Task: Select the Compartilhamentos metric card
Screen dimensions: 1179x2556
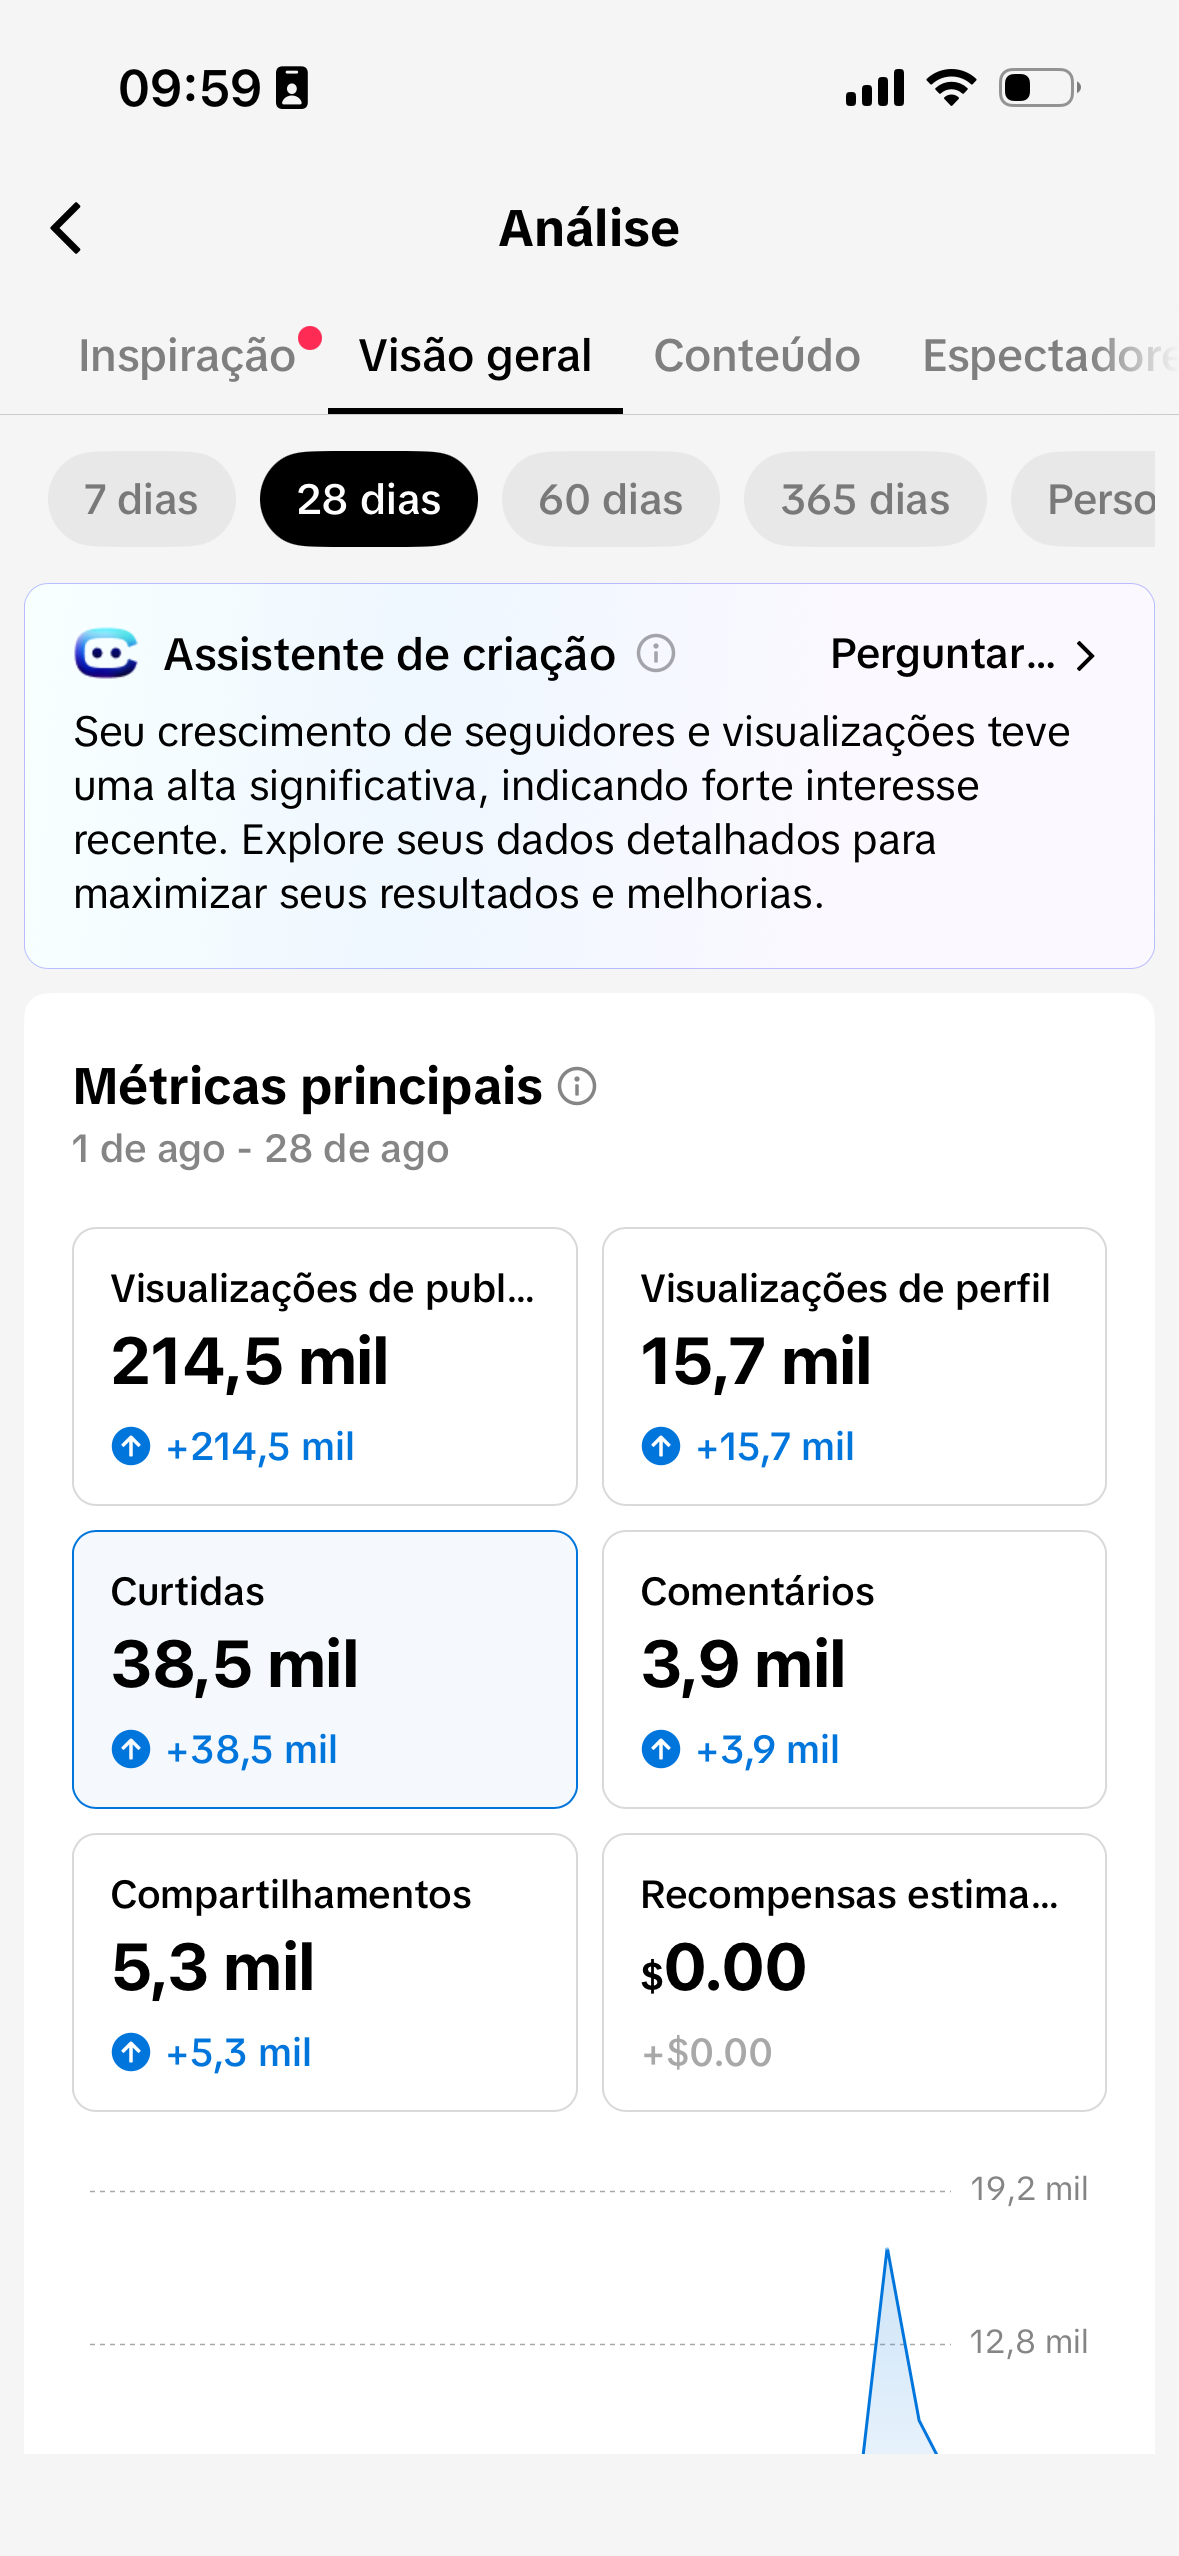Action: [325, 1972]
